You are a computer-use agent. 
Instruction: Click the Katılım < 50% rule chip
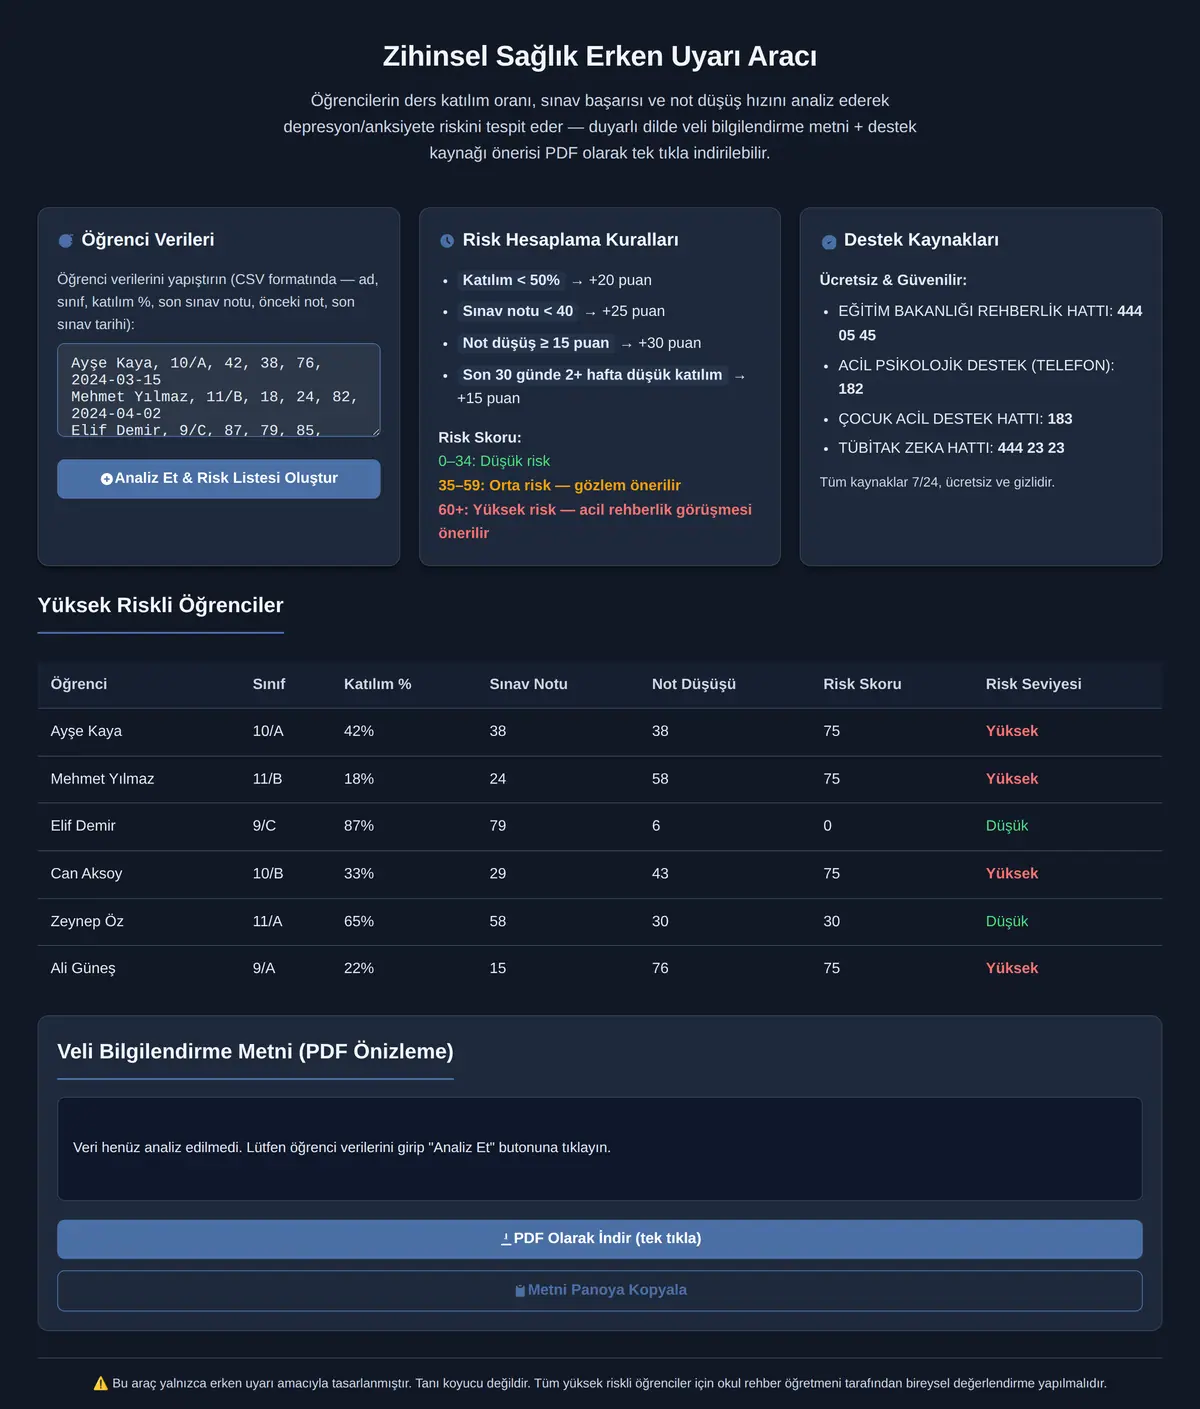click(511, 280)
